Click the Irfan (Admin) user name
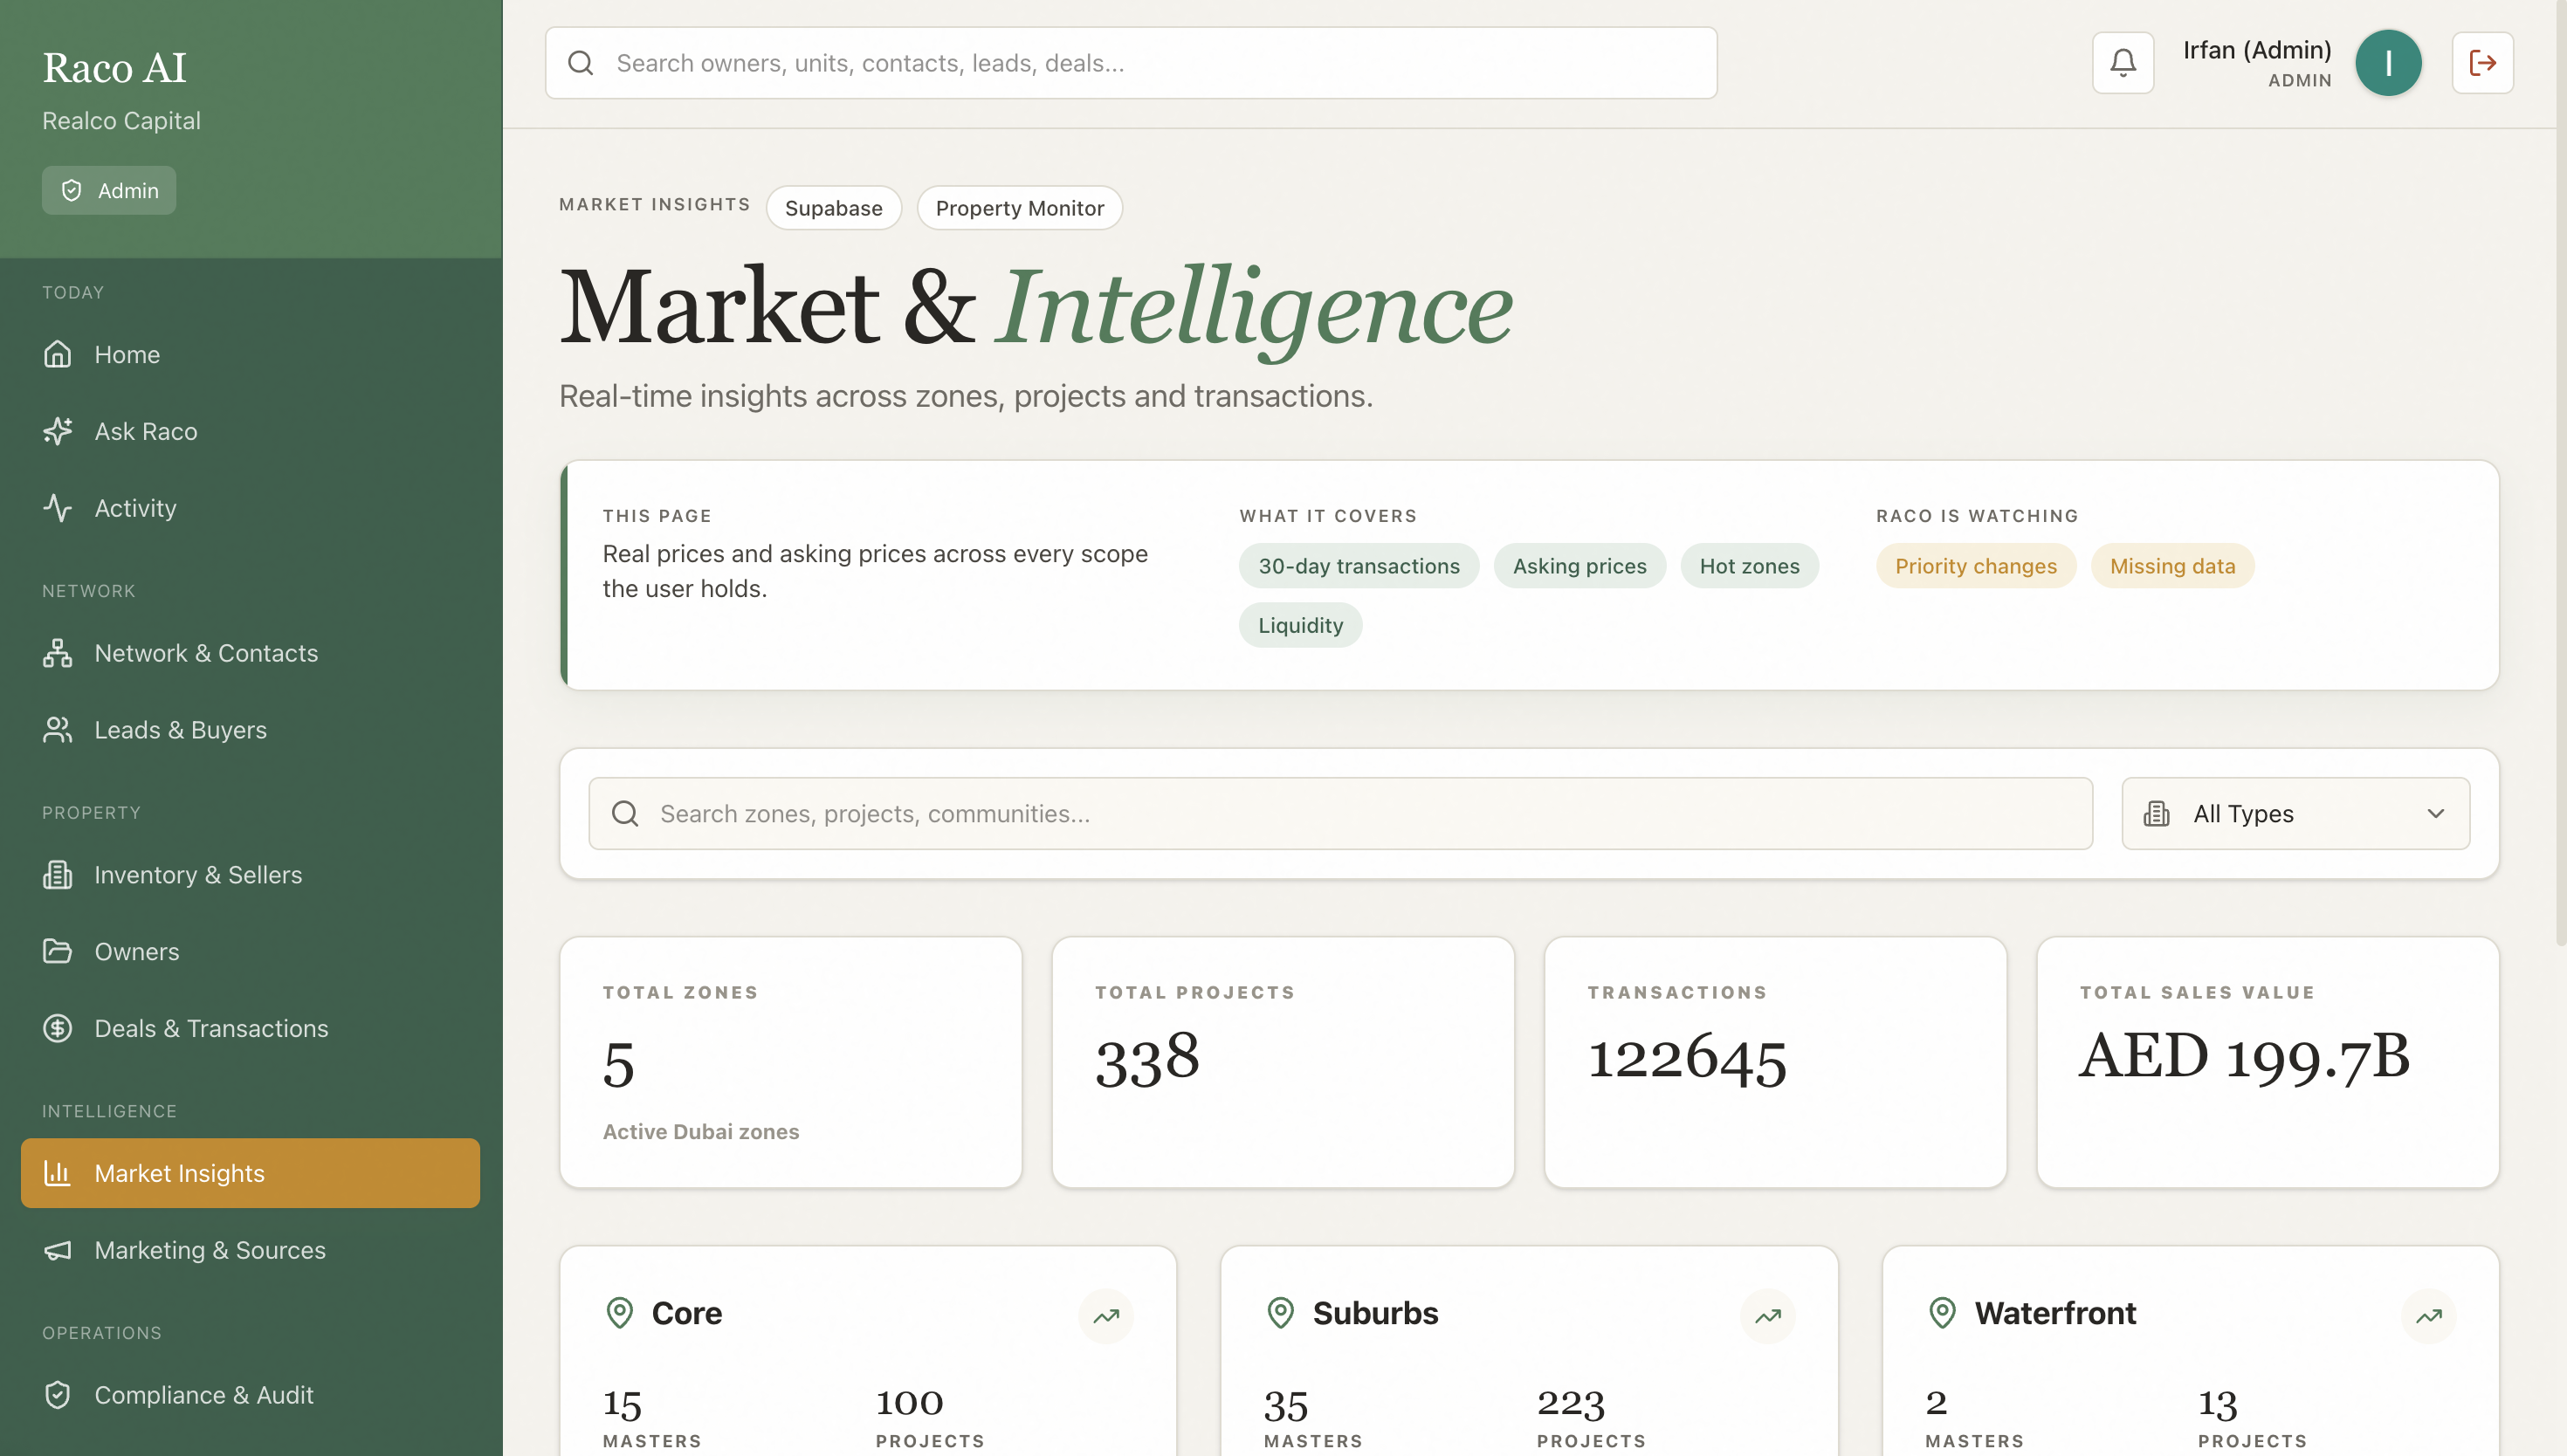The width and height of the screenshot is (2567, 1456). (2257, 50)
